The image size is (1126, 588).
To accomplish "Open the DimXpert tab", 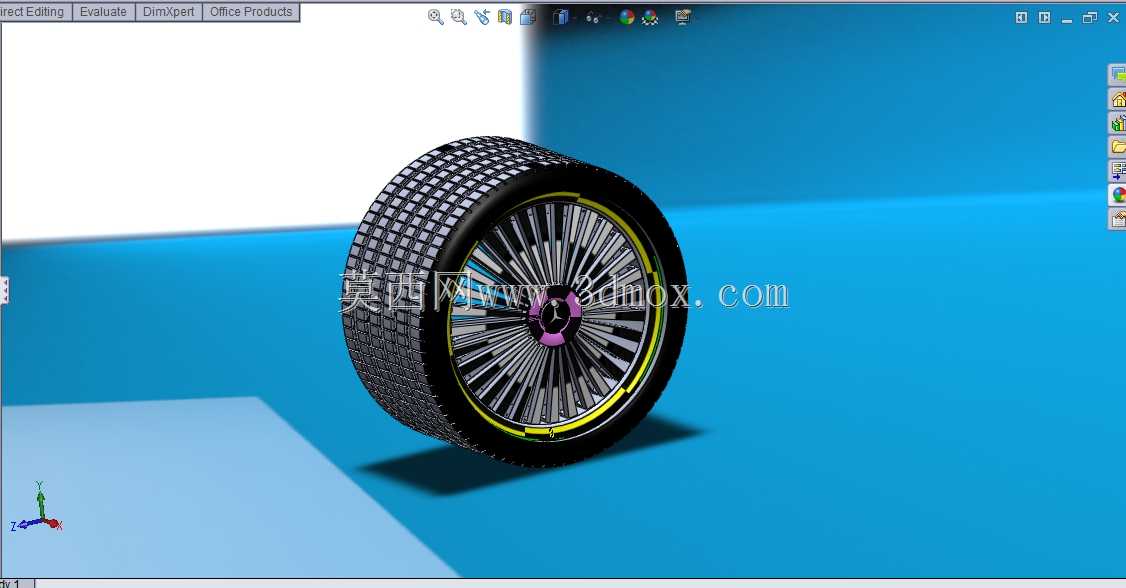I will coord(169,12).
